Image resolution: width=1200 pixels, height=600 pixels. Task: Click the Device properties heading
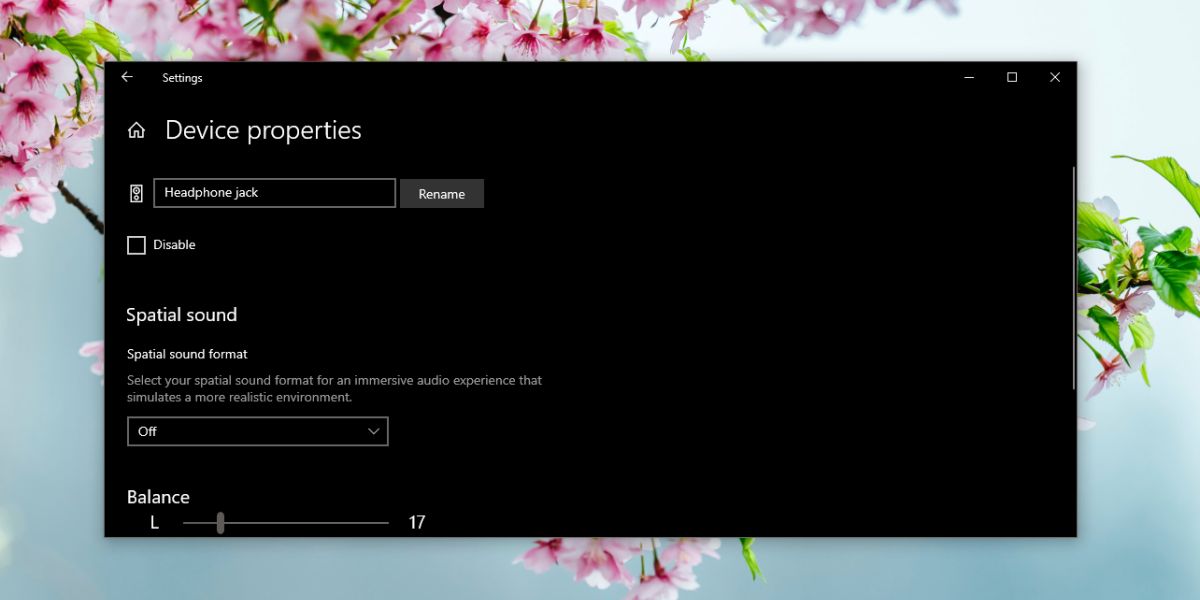click(x=263, y=130)
